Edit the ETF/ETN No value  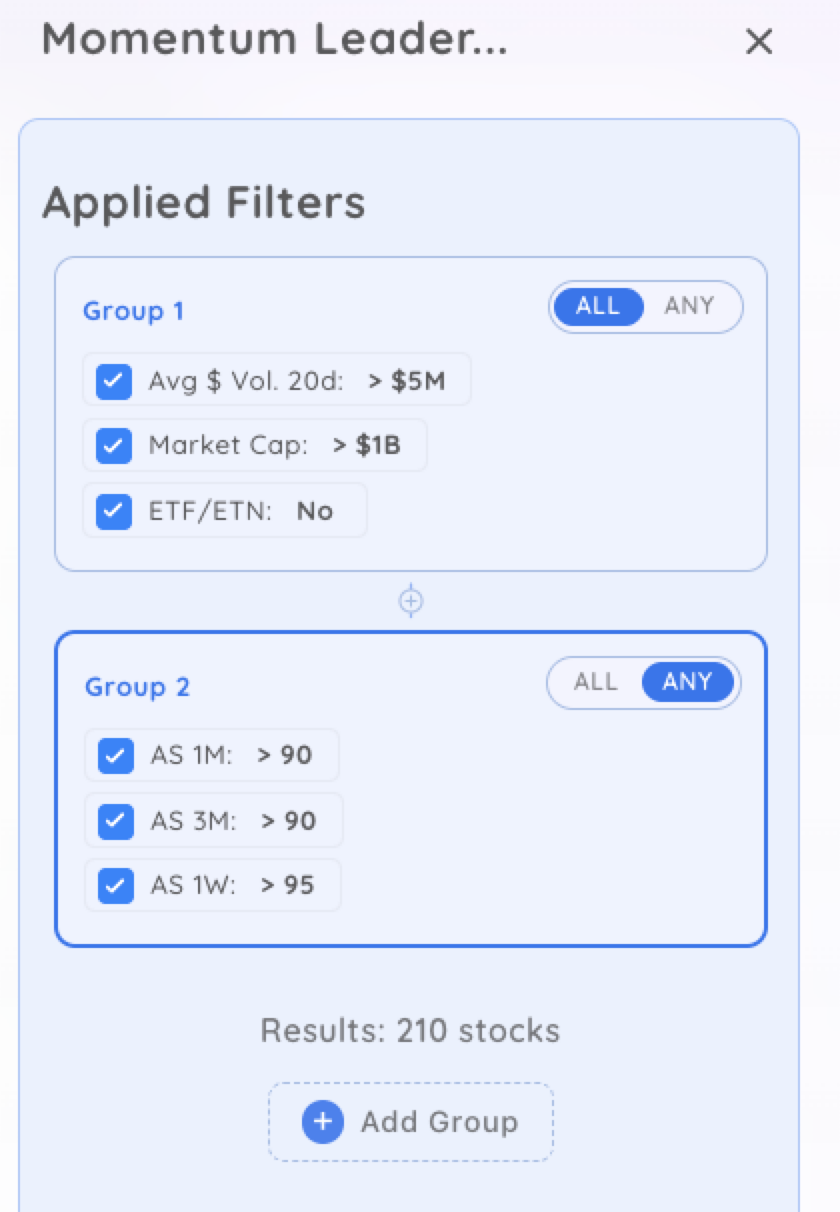[x=314, y=511]
